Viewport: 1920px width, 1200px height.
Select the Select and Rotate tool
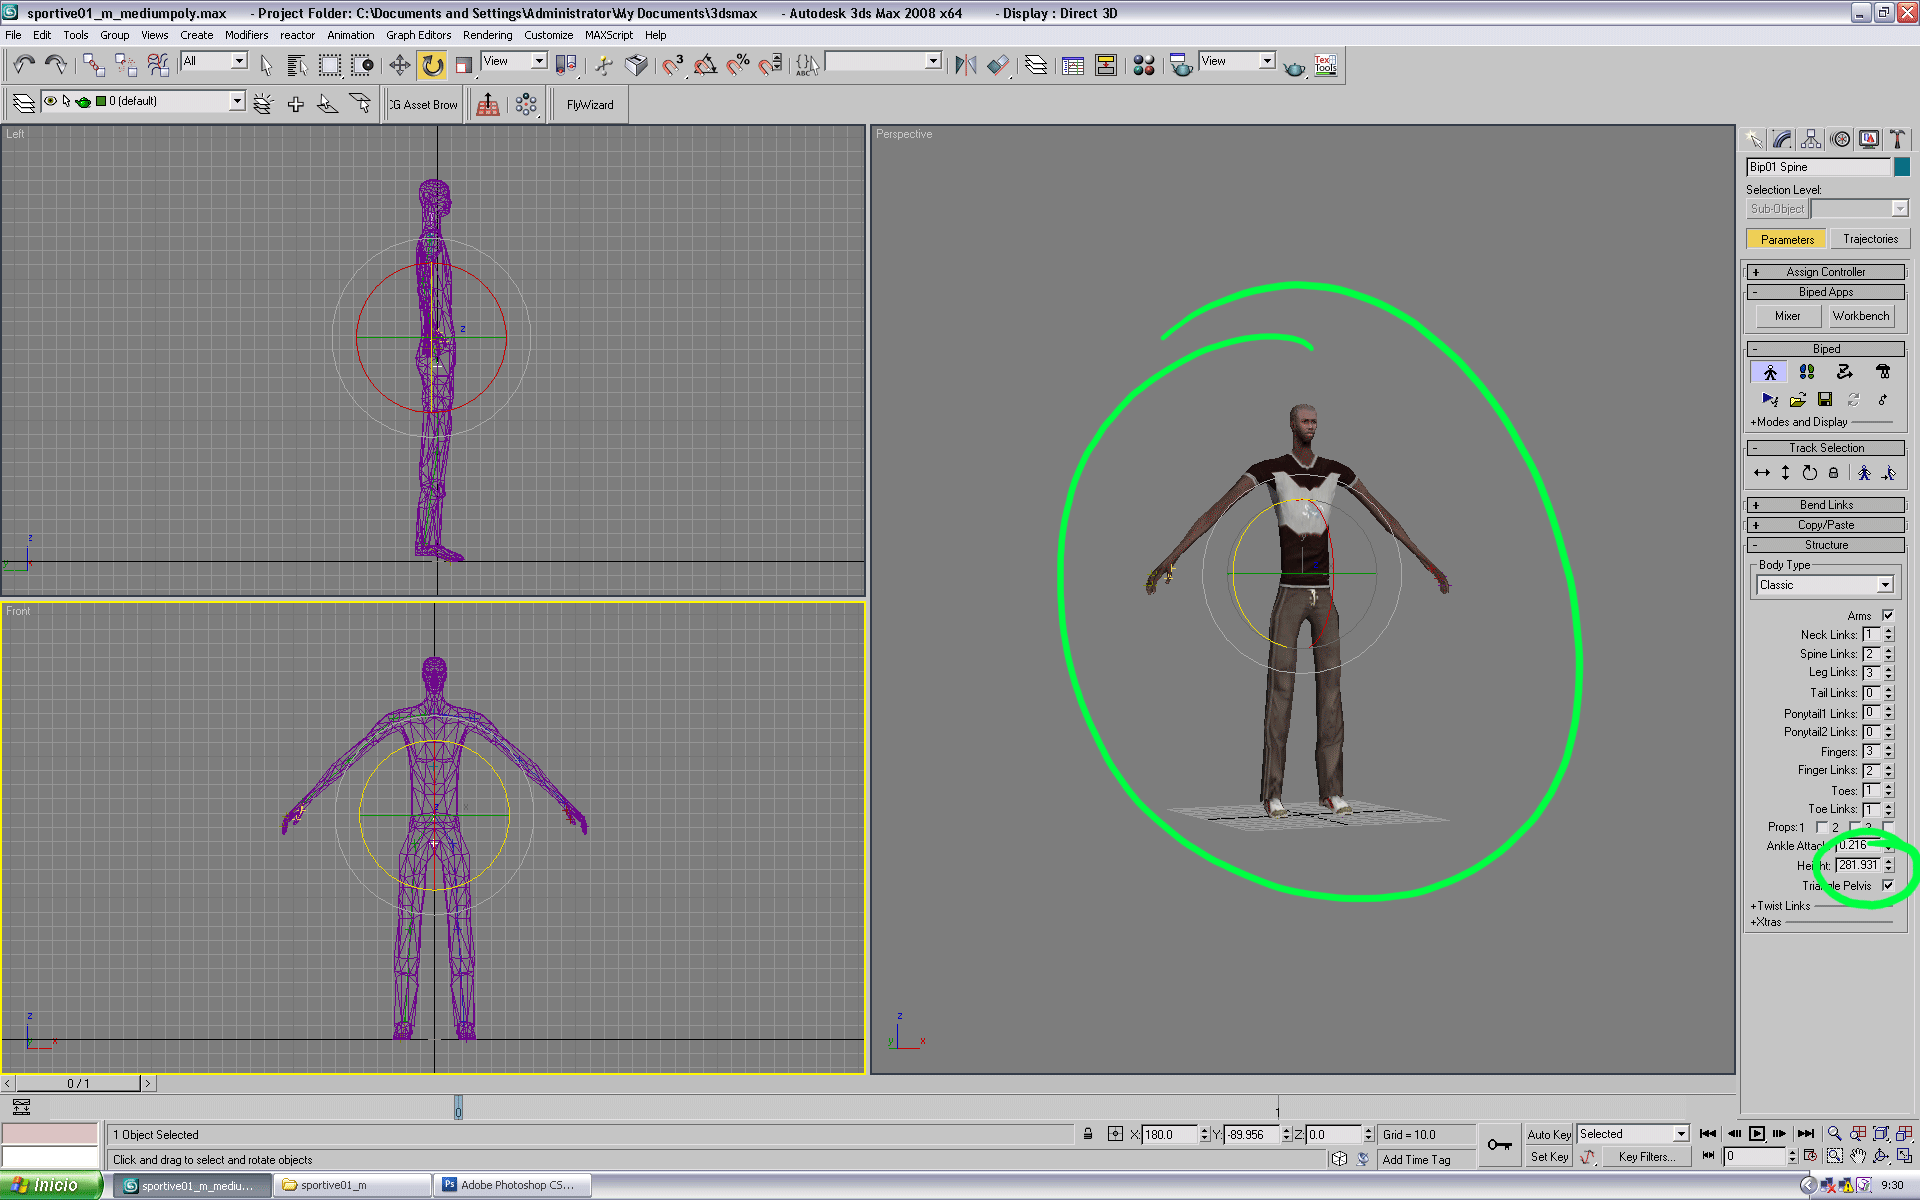tap(432, 66)
